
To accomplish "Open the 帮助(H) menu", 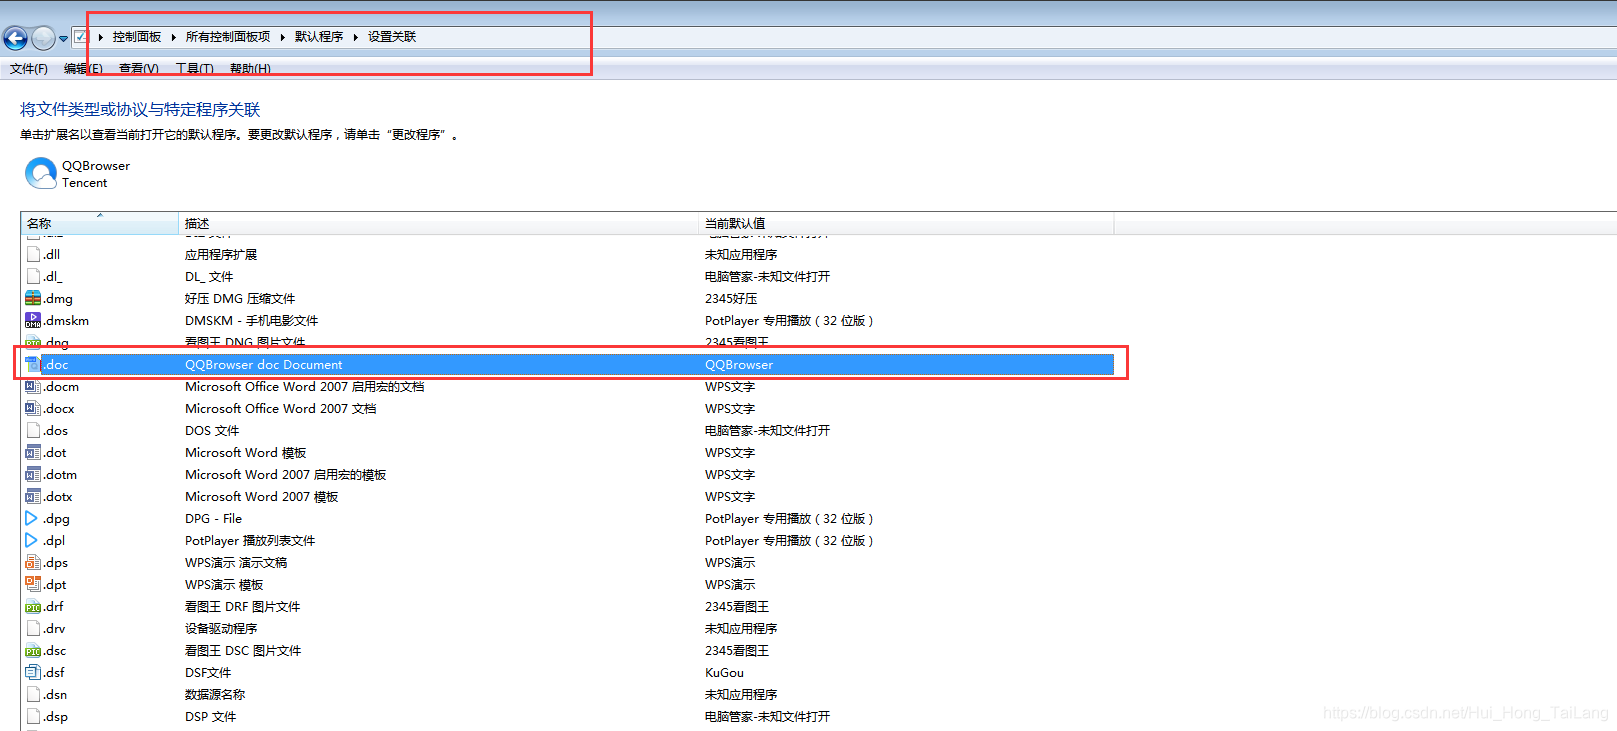I will [250, 69].
